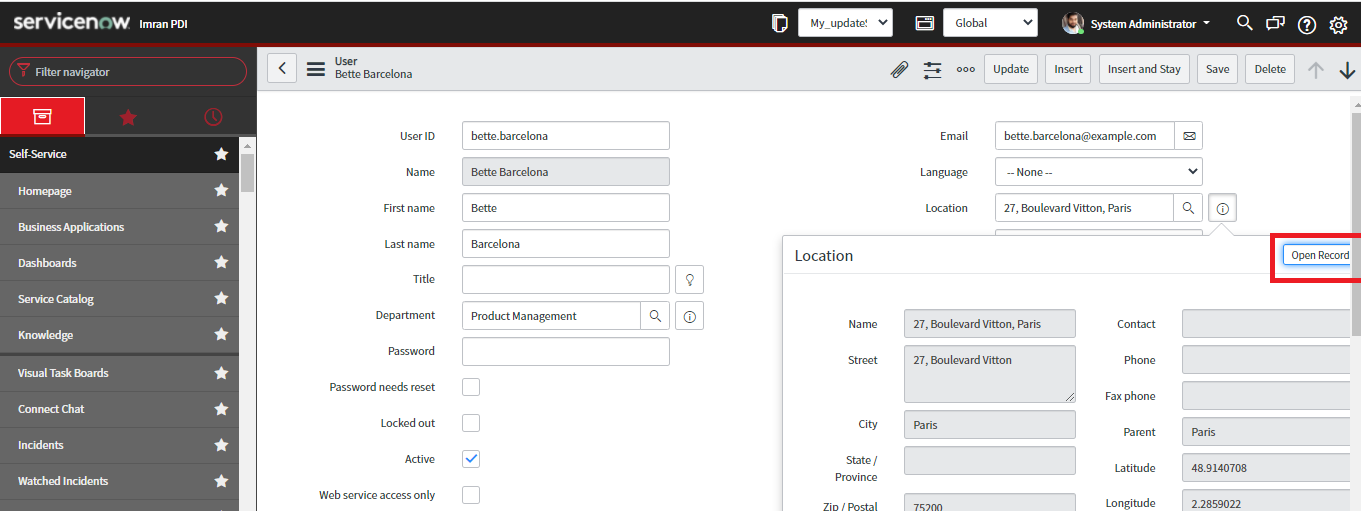Screen dimensions: 1361x511
Task: Open the update set picker icon
Action: (780, 23)
